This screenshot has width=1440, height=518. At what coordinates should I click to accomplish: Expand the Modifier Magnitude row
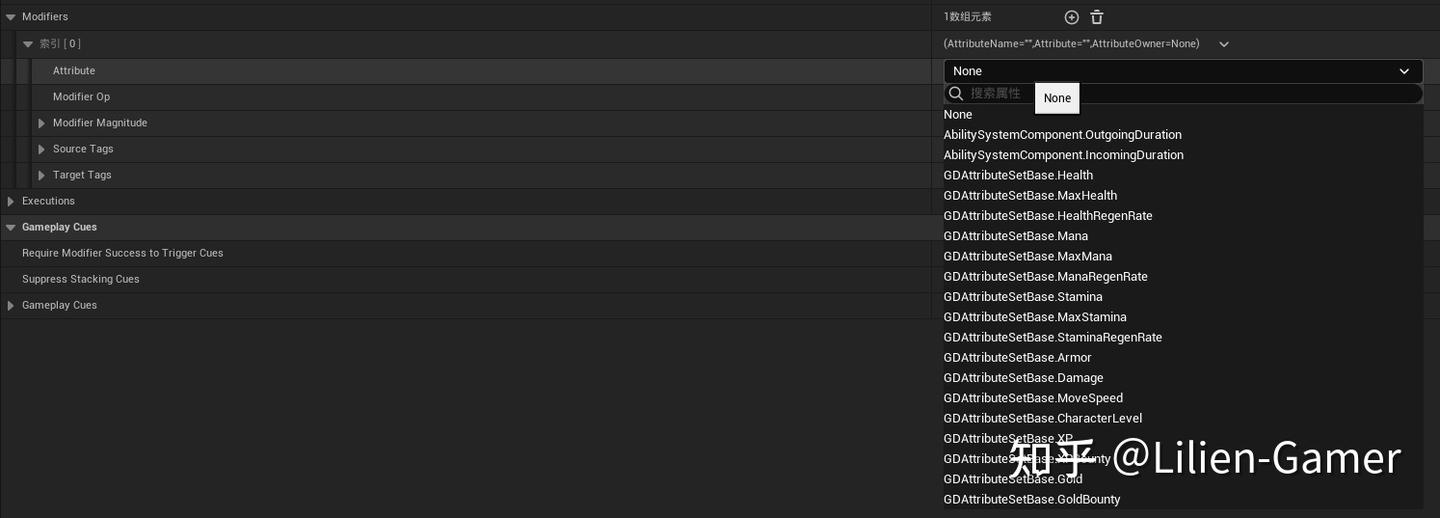coord(42,123)
